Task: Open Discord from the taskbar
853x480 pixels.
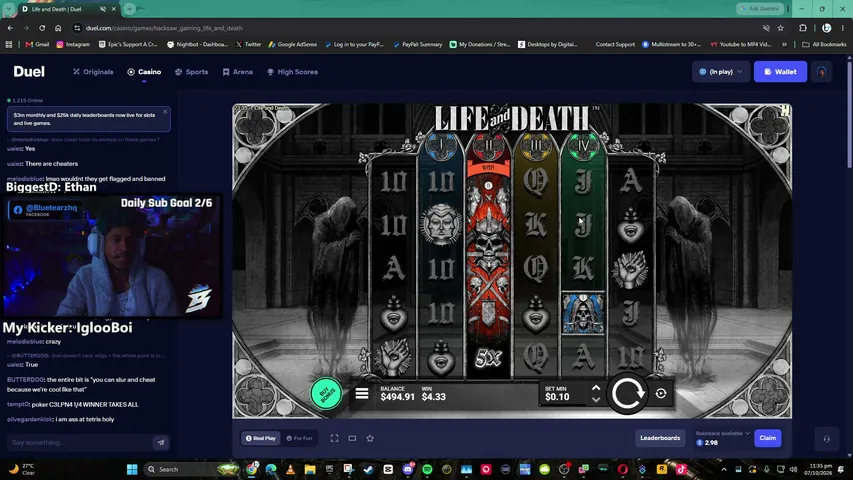Action: [407, 469]
